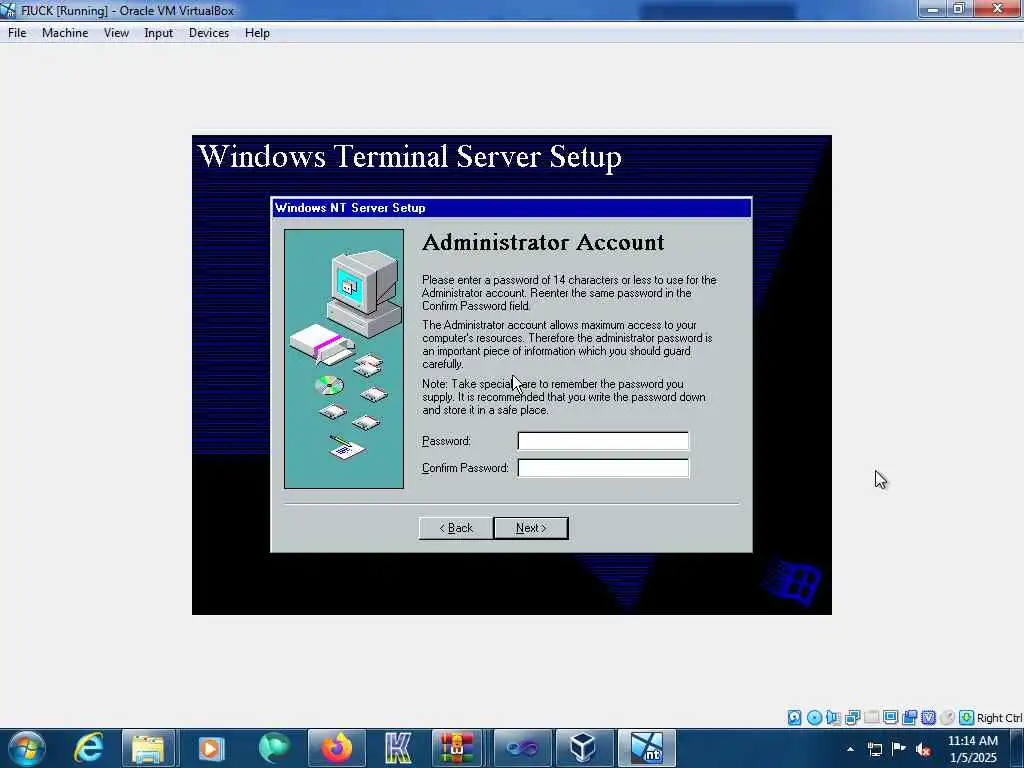Open the Machine menu
This screenshot has height=768, width=1024.
coord(65,33)
